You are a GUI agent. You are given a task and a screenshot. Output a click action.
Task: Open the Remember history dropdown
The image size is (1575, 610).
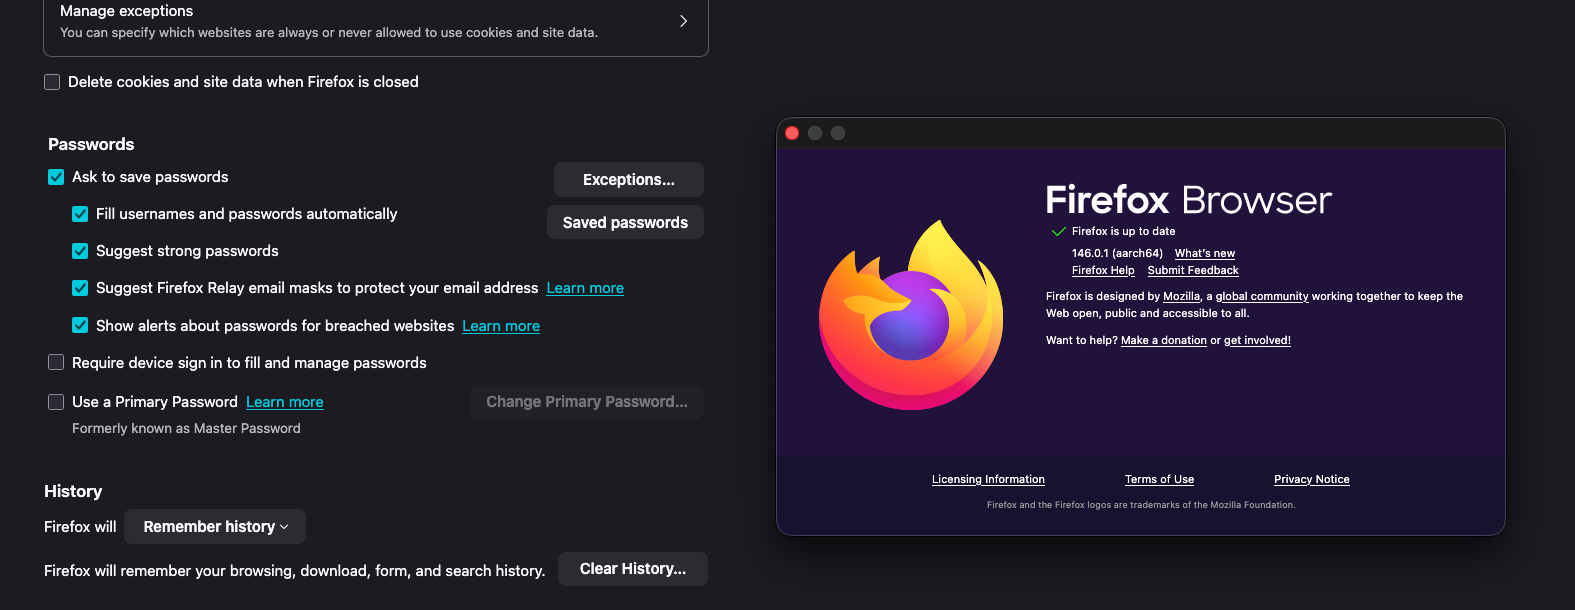pos(215,527)
